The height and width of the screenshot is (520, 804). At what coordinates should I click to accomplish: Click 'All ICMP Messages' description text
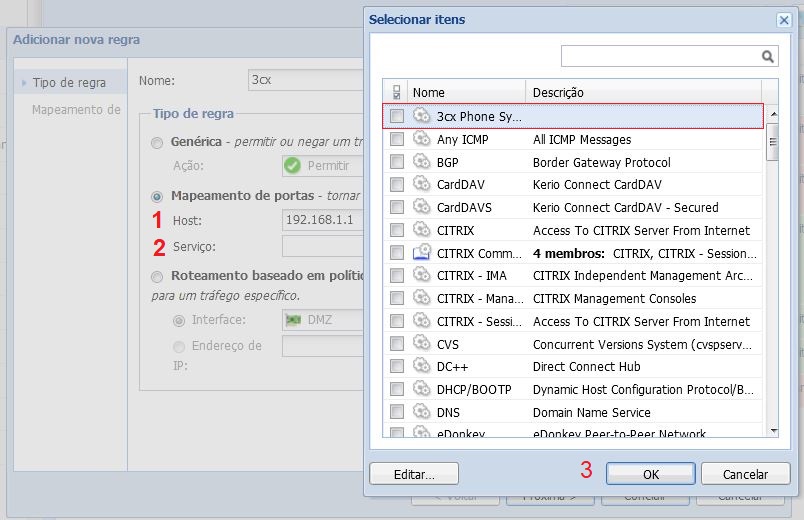coord(582,139)
